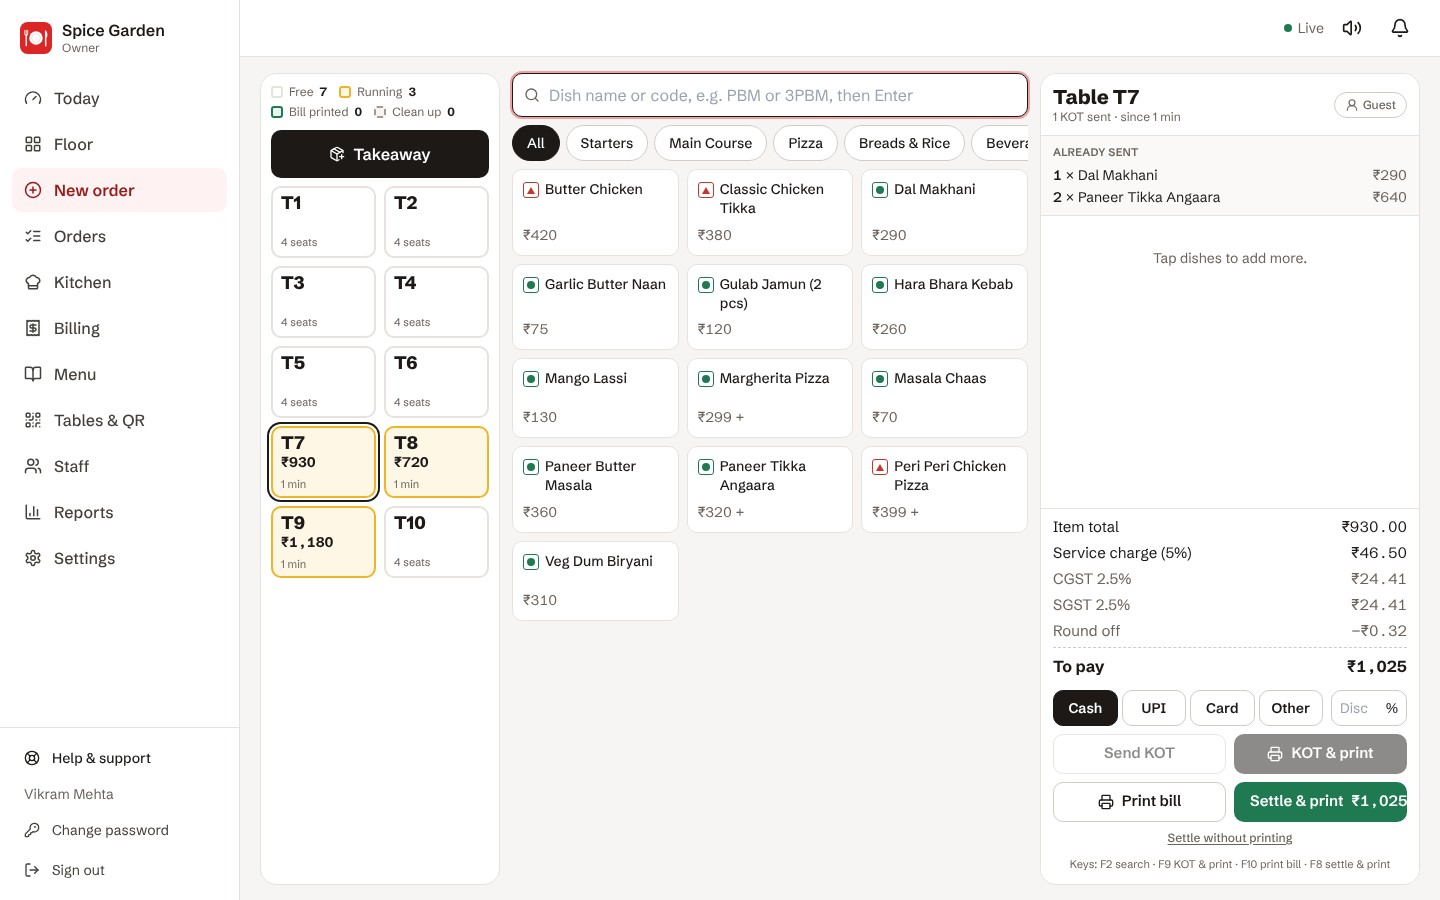View Reports

120,512
